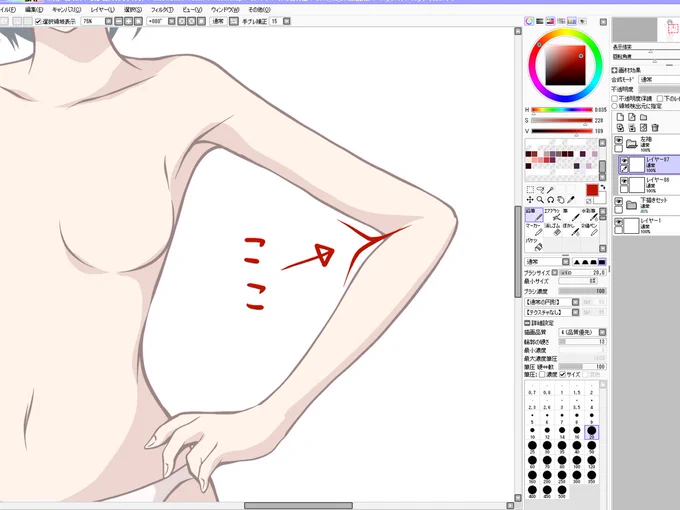Select the eyedropper color picker tool
The width and height of the screenshot is (680, 510).
click(571, 200)
